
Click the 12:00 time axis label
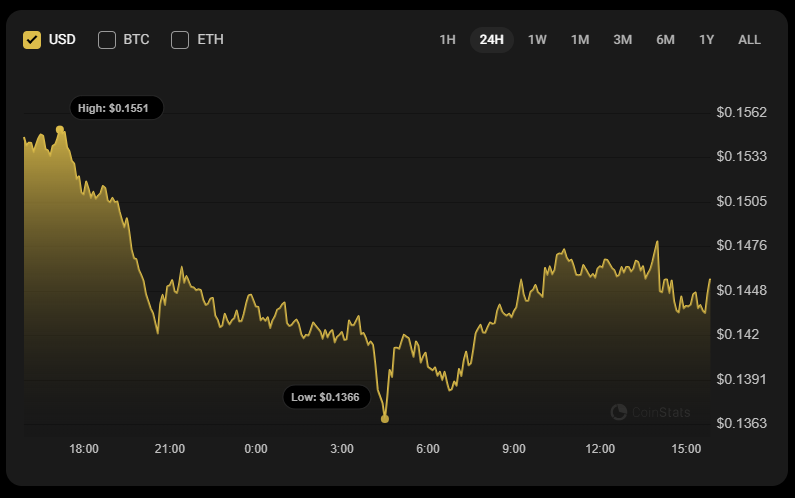click(x=600, y=449)
